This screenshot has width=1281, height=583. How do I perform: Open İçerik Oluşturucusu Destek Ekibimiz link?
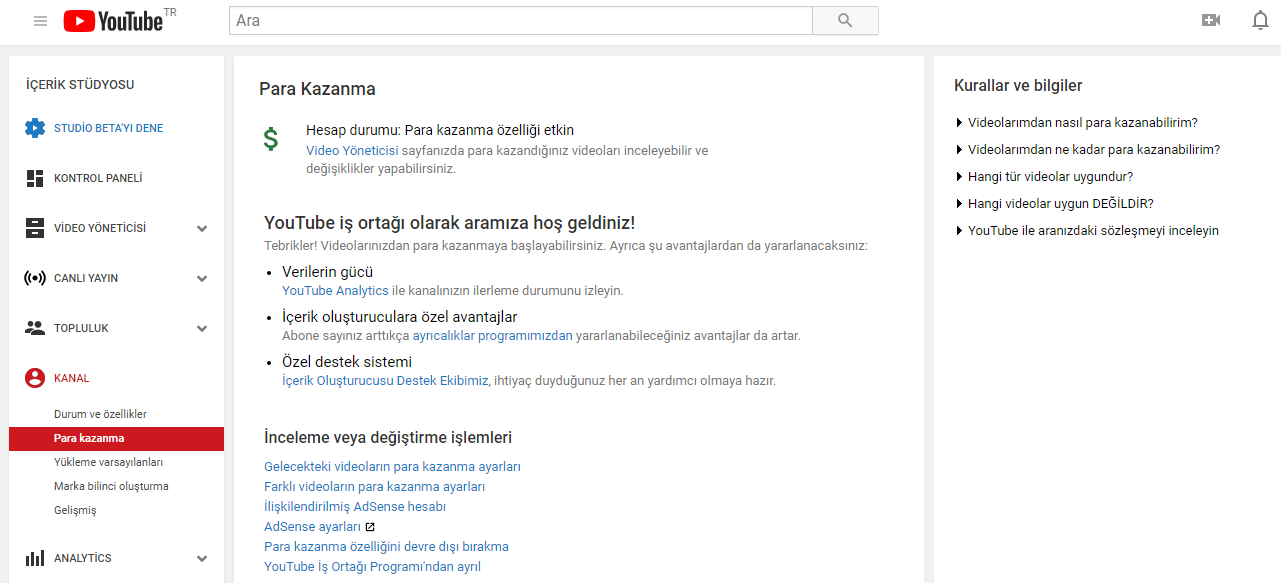coord(385,381)
